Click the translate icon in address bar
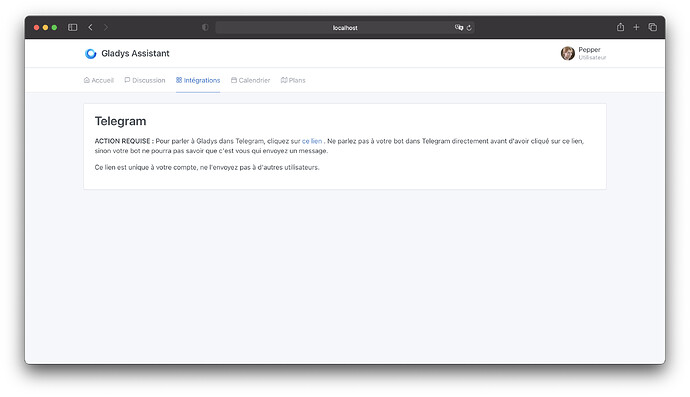 tap(459, 27)
